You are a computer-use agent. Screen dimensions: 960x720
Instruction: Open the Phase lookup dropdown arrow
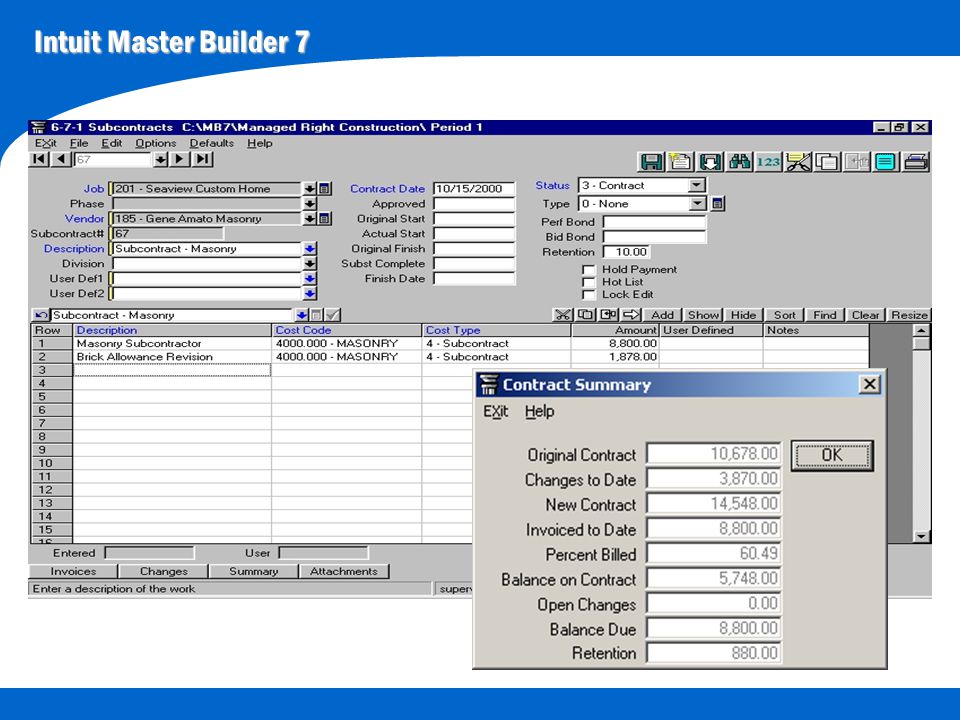click(310, 203)
